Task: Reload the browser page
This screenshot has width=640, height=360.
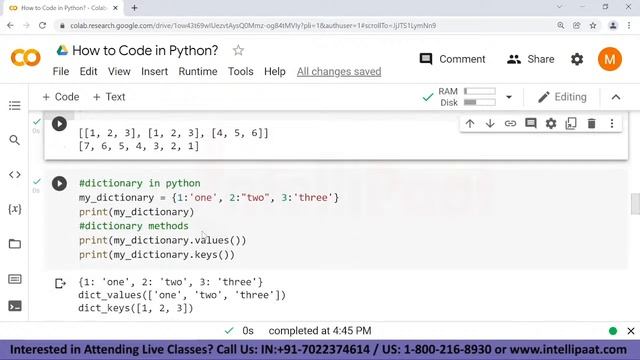Action: click(42, 25)
